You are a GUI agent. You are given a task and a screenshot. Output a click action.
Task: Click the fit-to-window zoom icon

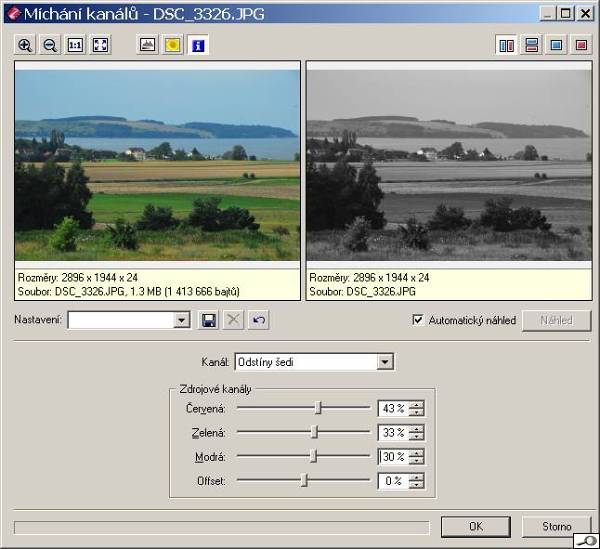(x=100, y=45)
